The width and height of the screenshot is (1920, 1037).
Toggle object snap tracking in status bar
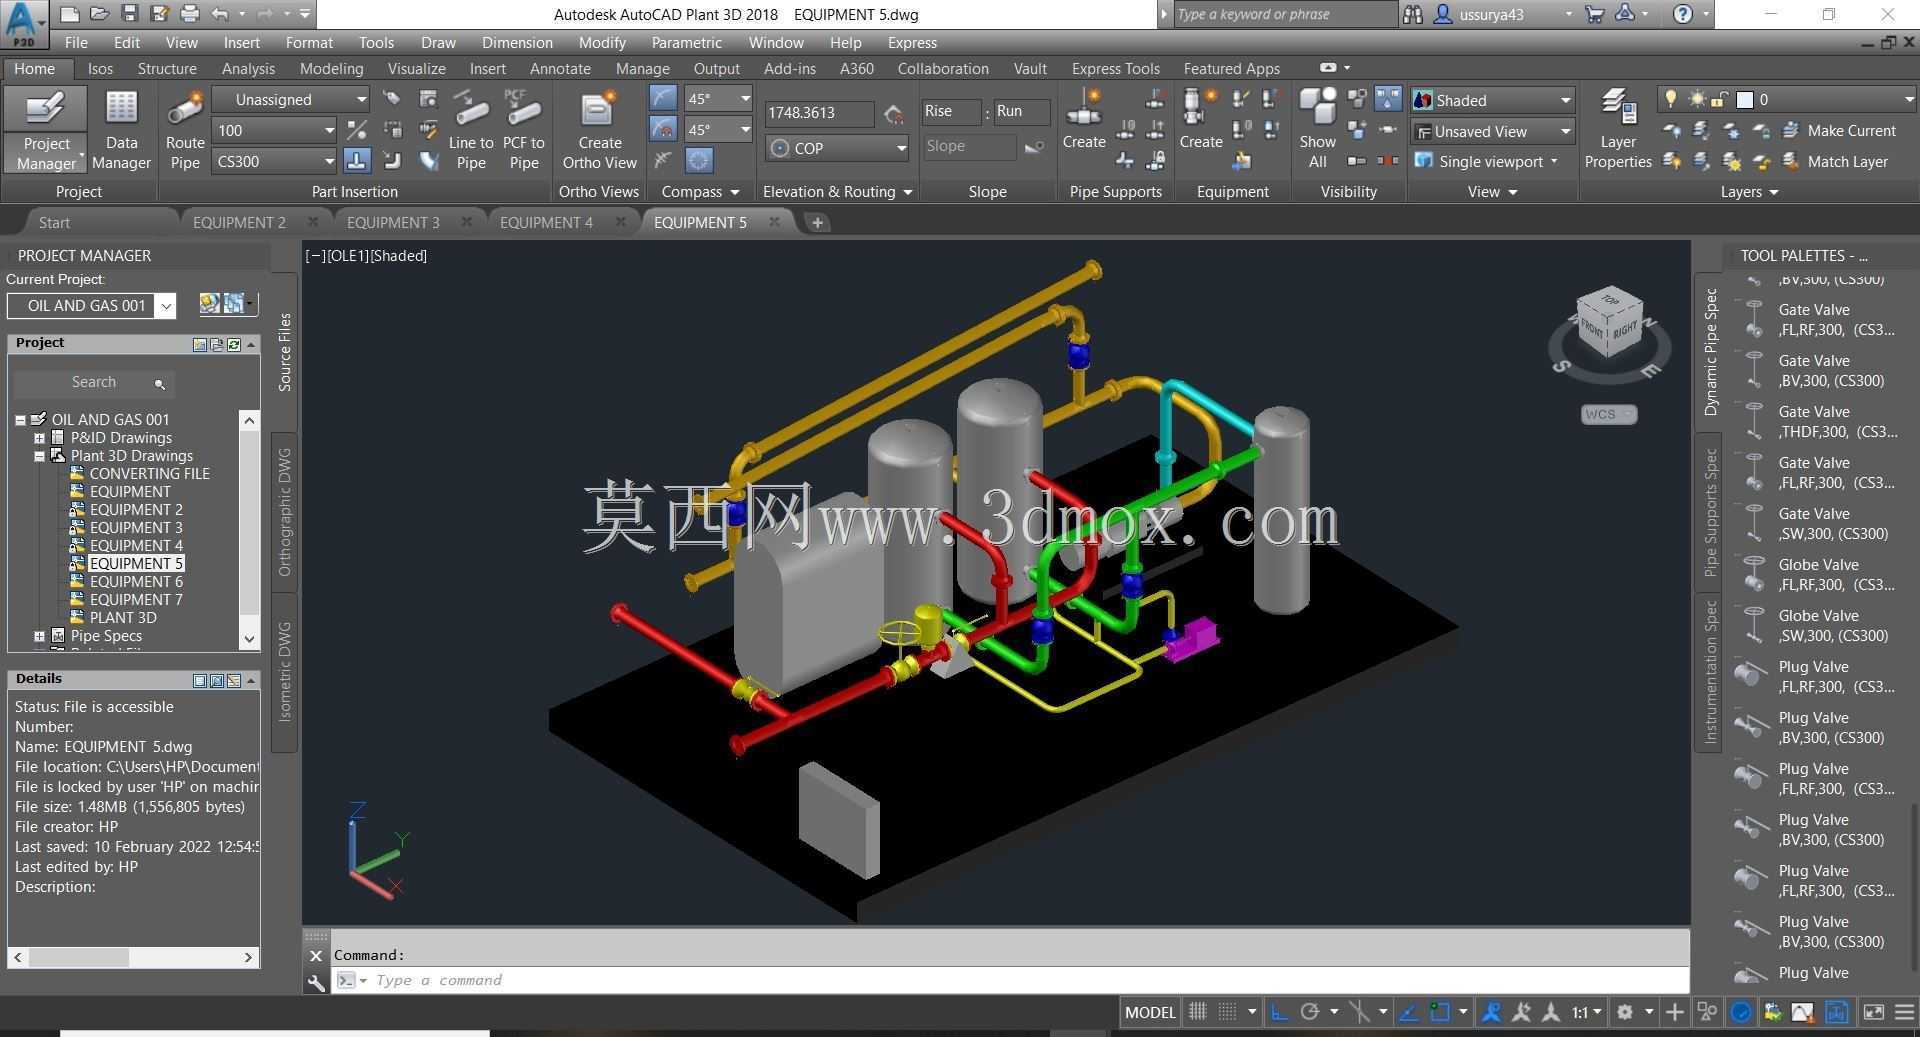point(1408,1012)
